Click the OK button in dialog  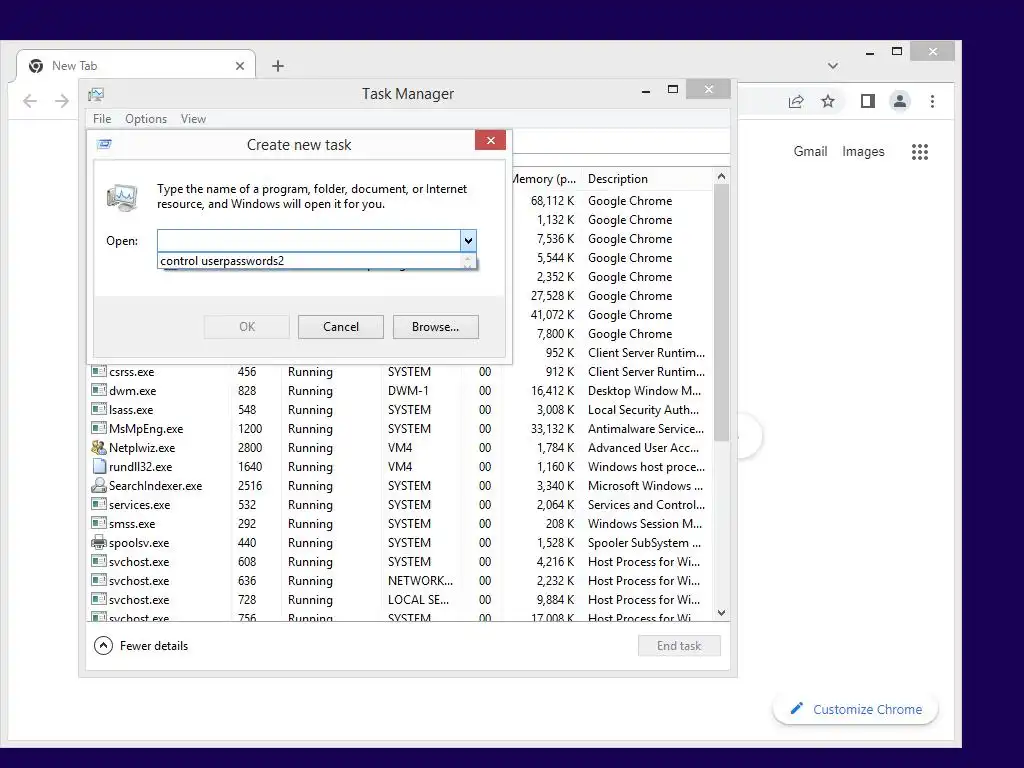click(x=247, y=327)
